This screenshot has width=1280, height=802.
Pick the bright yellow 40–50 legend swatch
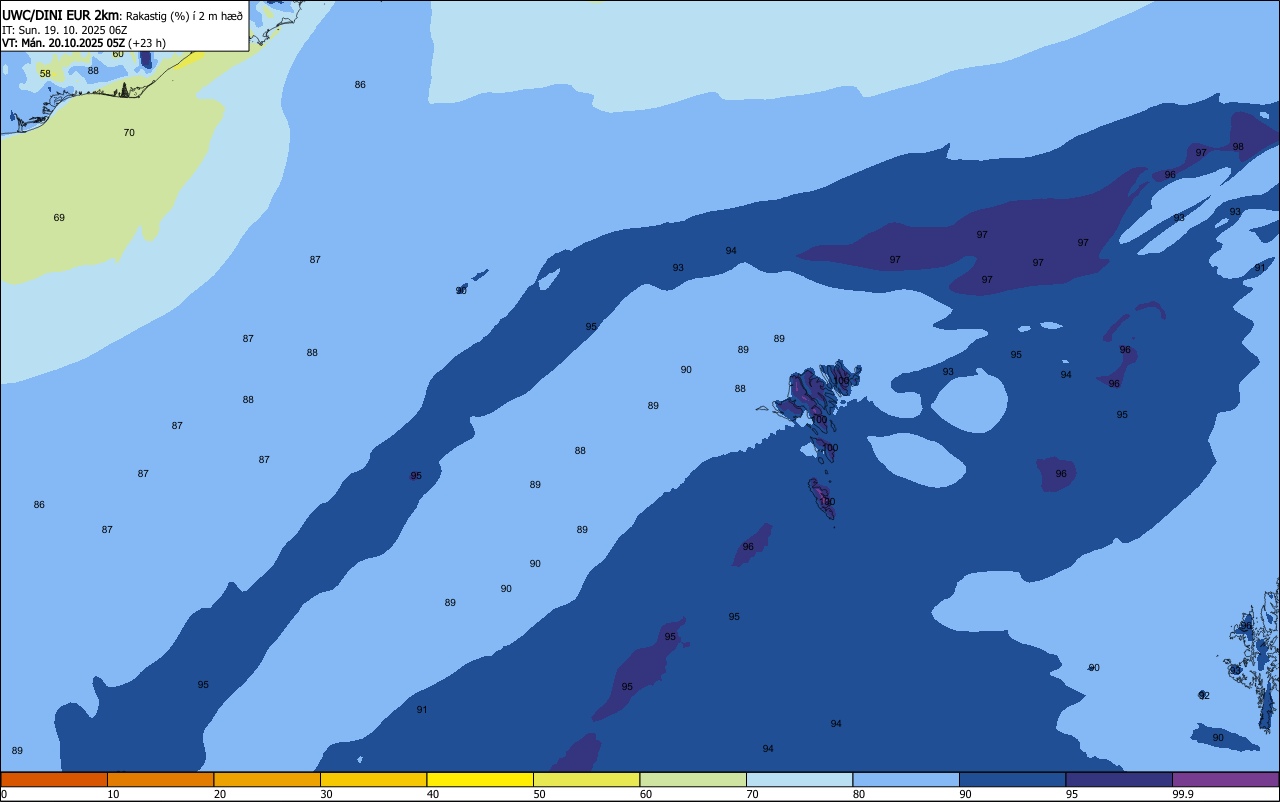tap(480, 779)
